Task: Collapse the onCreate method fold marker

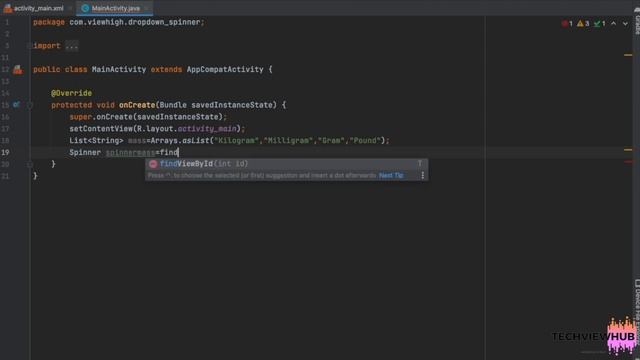Action: pyautogui.click(x=30, y=105)
